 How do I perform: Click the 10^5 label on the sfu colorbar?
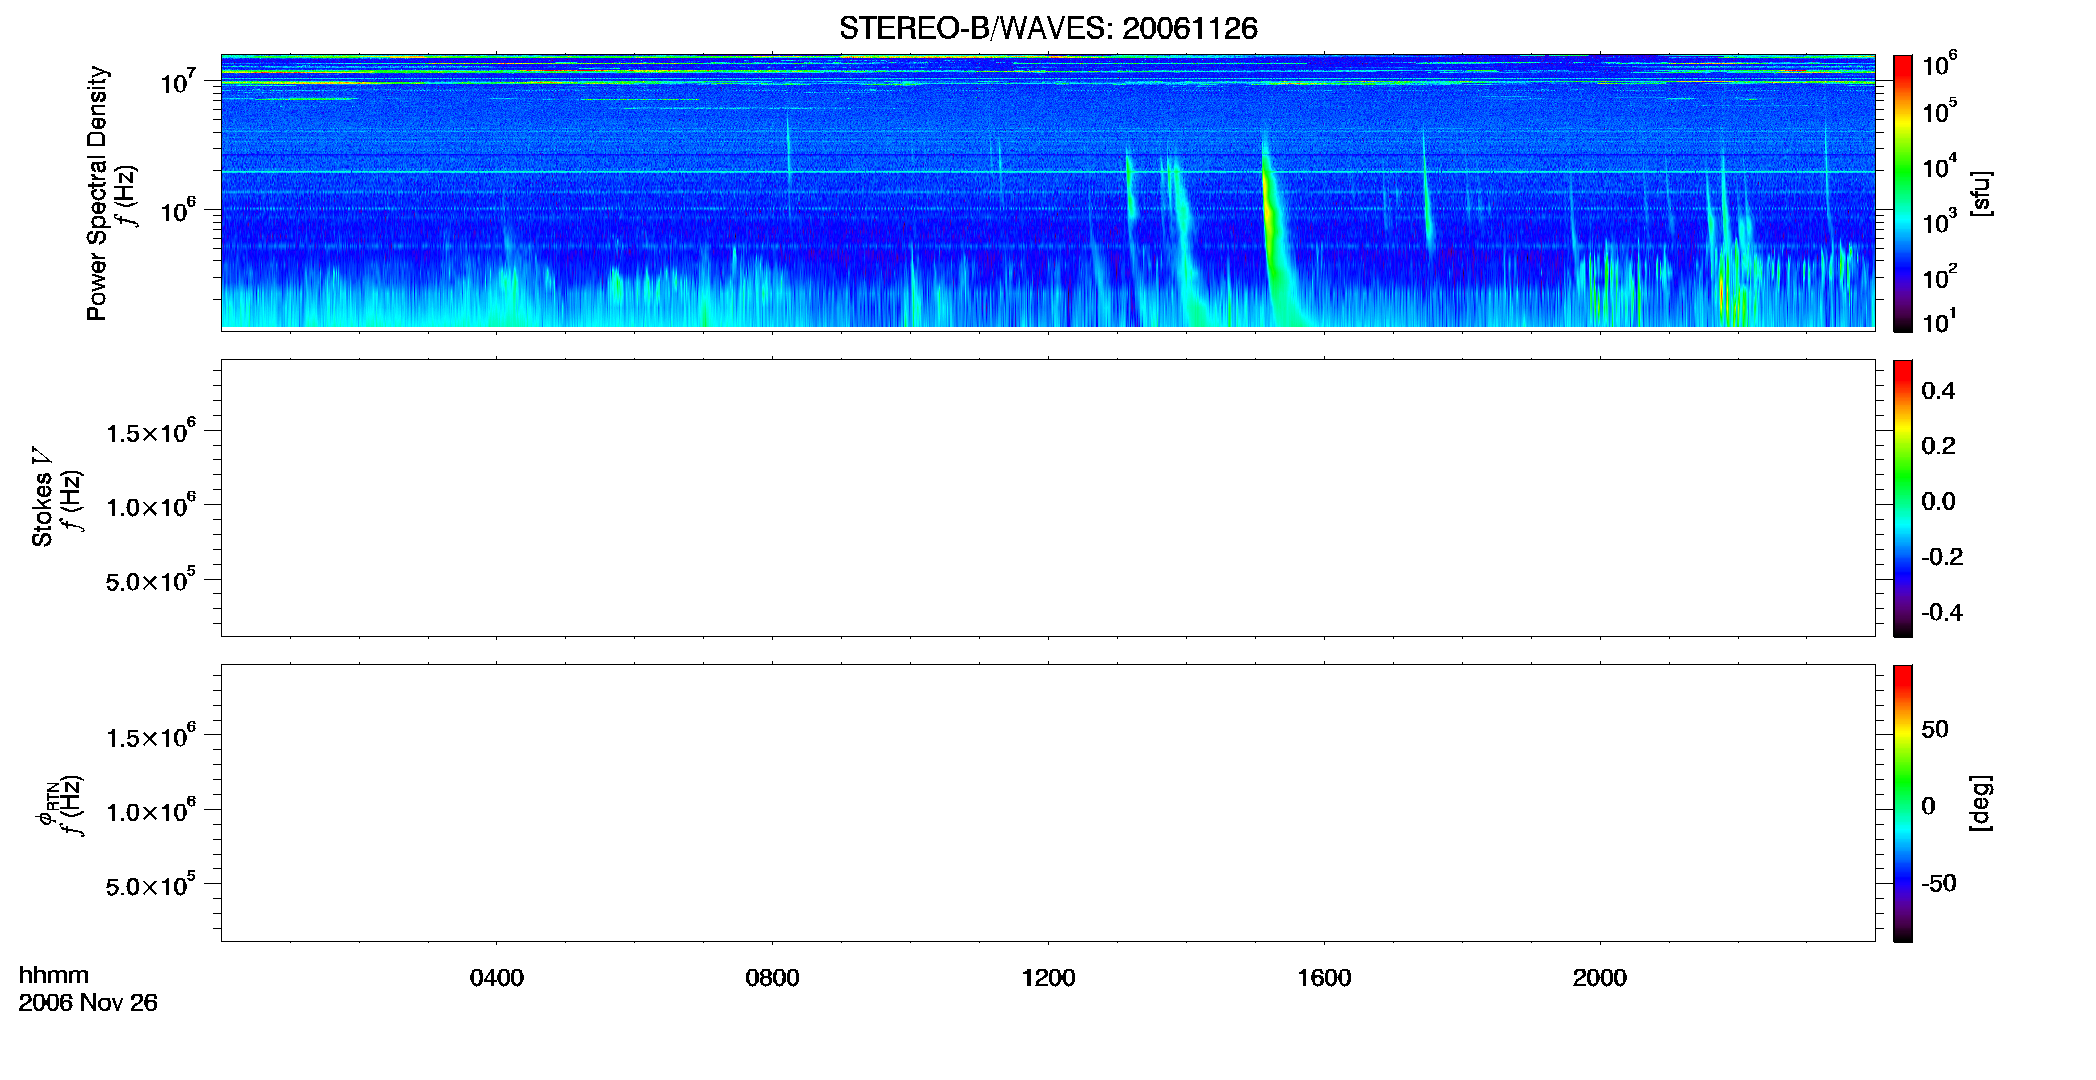coord(1940,111)
